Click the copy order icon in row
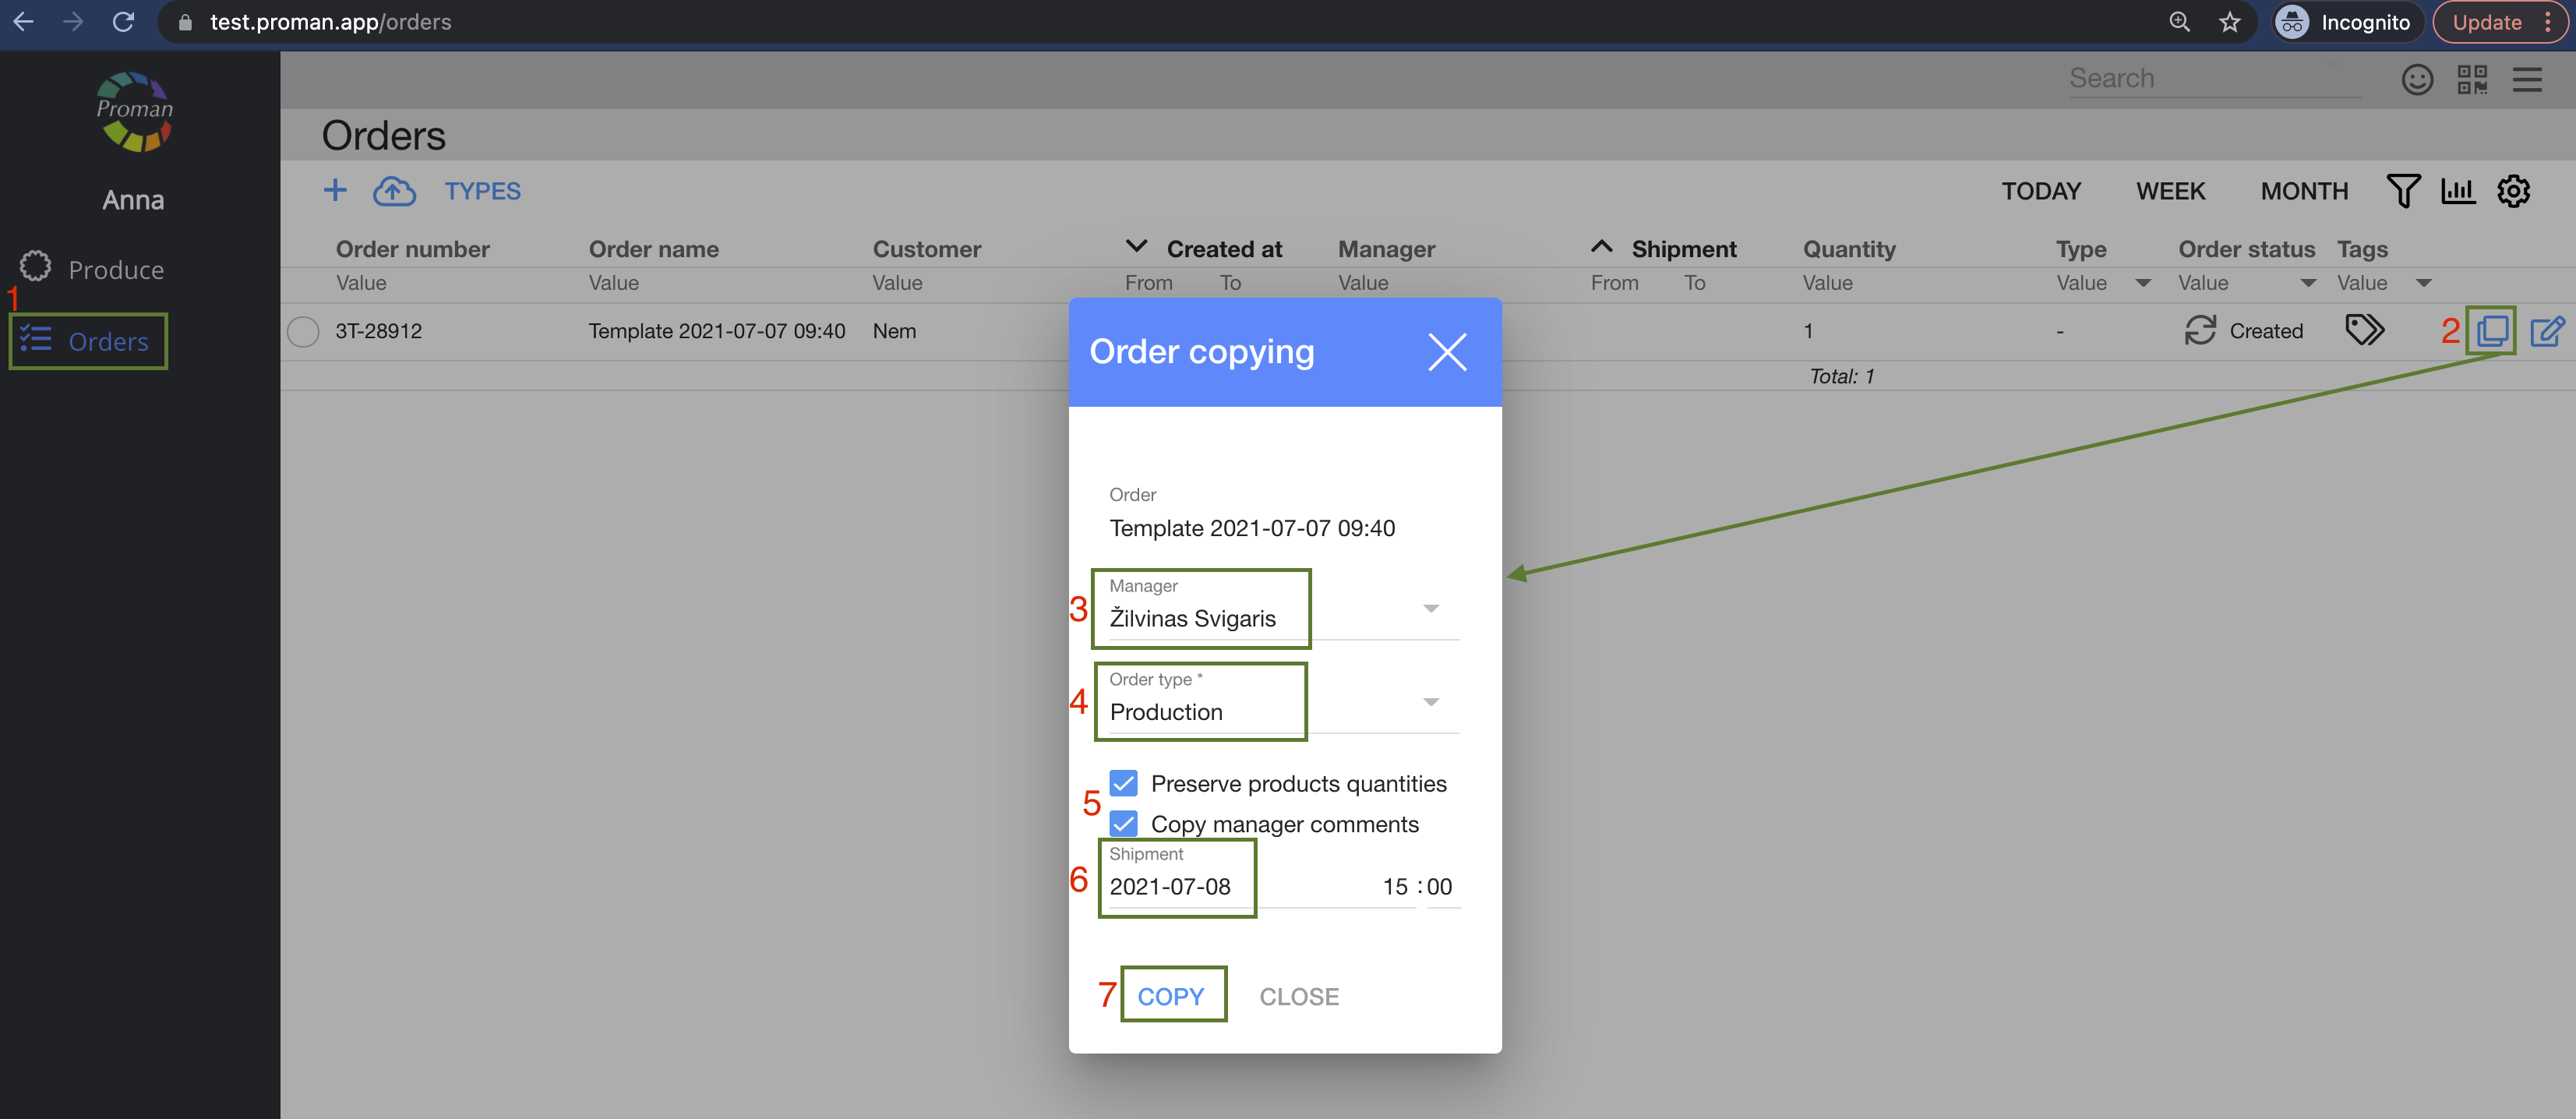The image size is (2576, 1119). (2491, 331)
